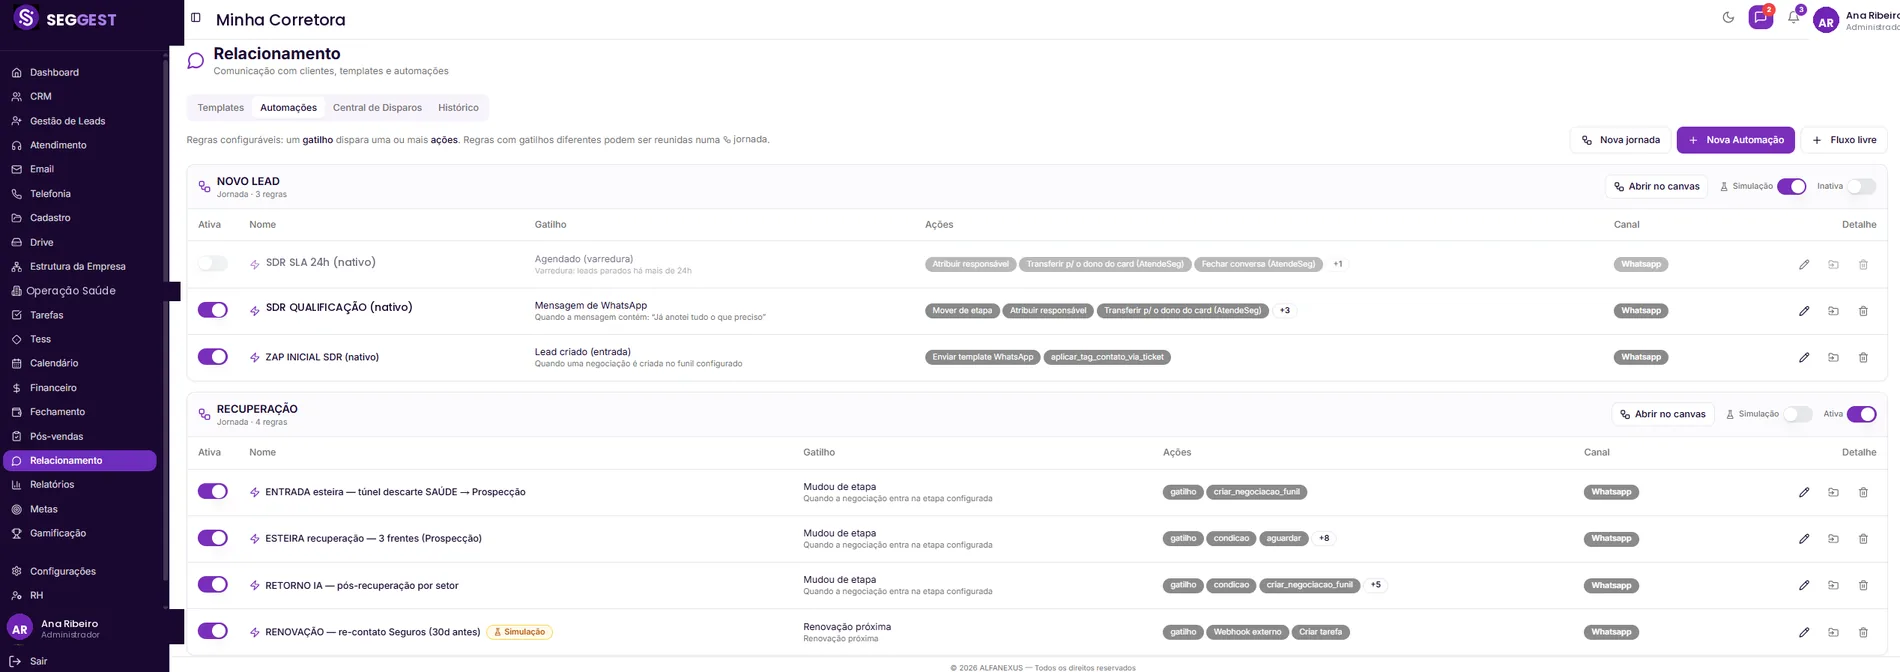1900x672 pixels.
Task: Toggle the NOVO LEAD Inativa switch
Action: click(1861, 187)
